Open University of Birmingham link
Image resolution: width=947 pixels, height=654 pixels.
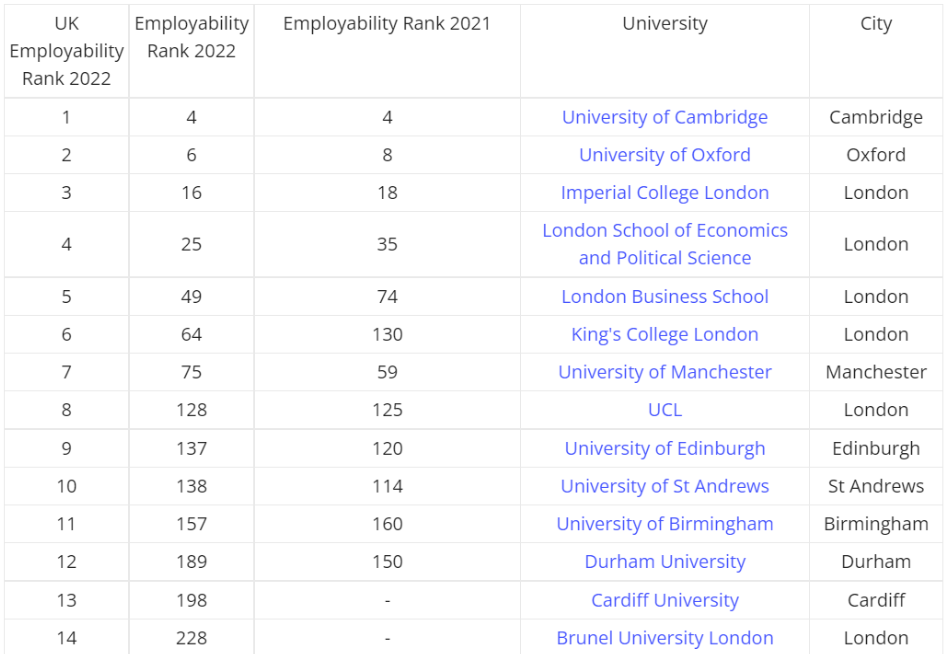point(664,524)
